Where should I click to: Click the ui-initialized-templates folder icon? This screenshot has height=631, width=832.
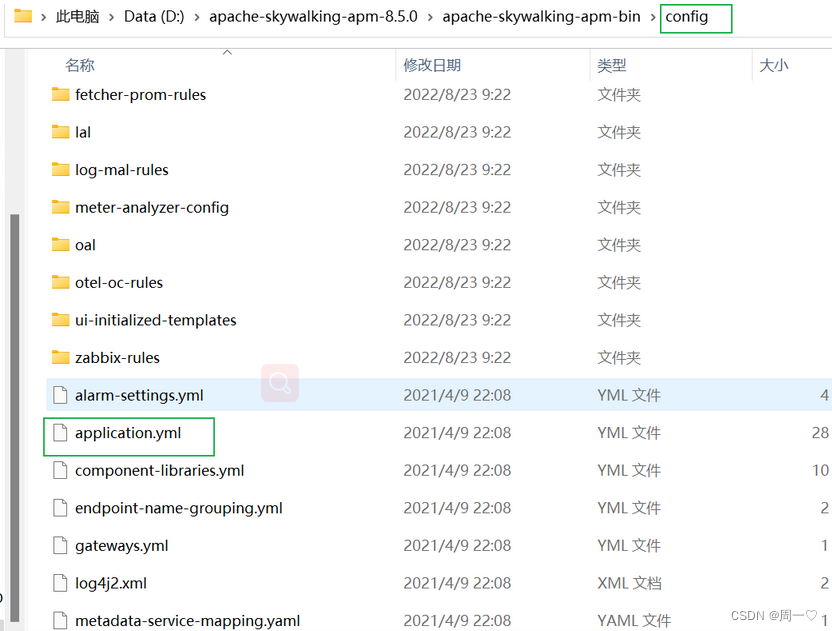coord(60,320)
